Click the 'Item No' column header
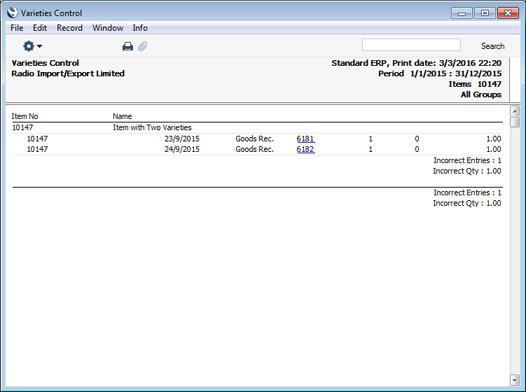 25,116
